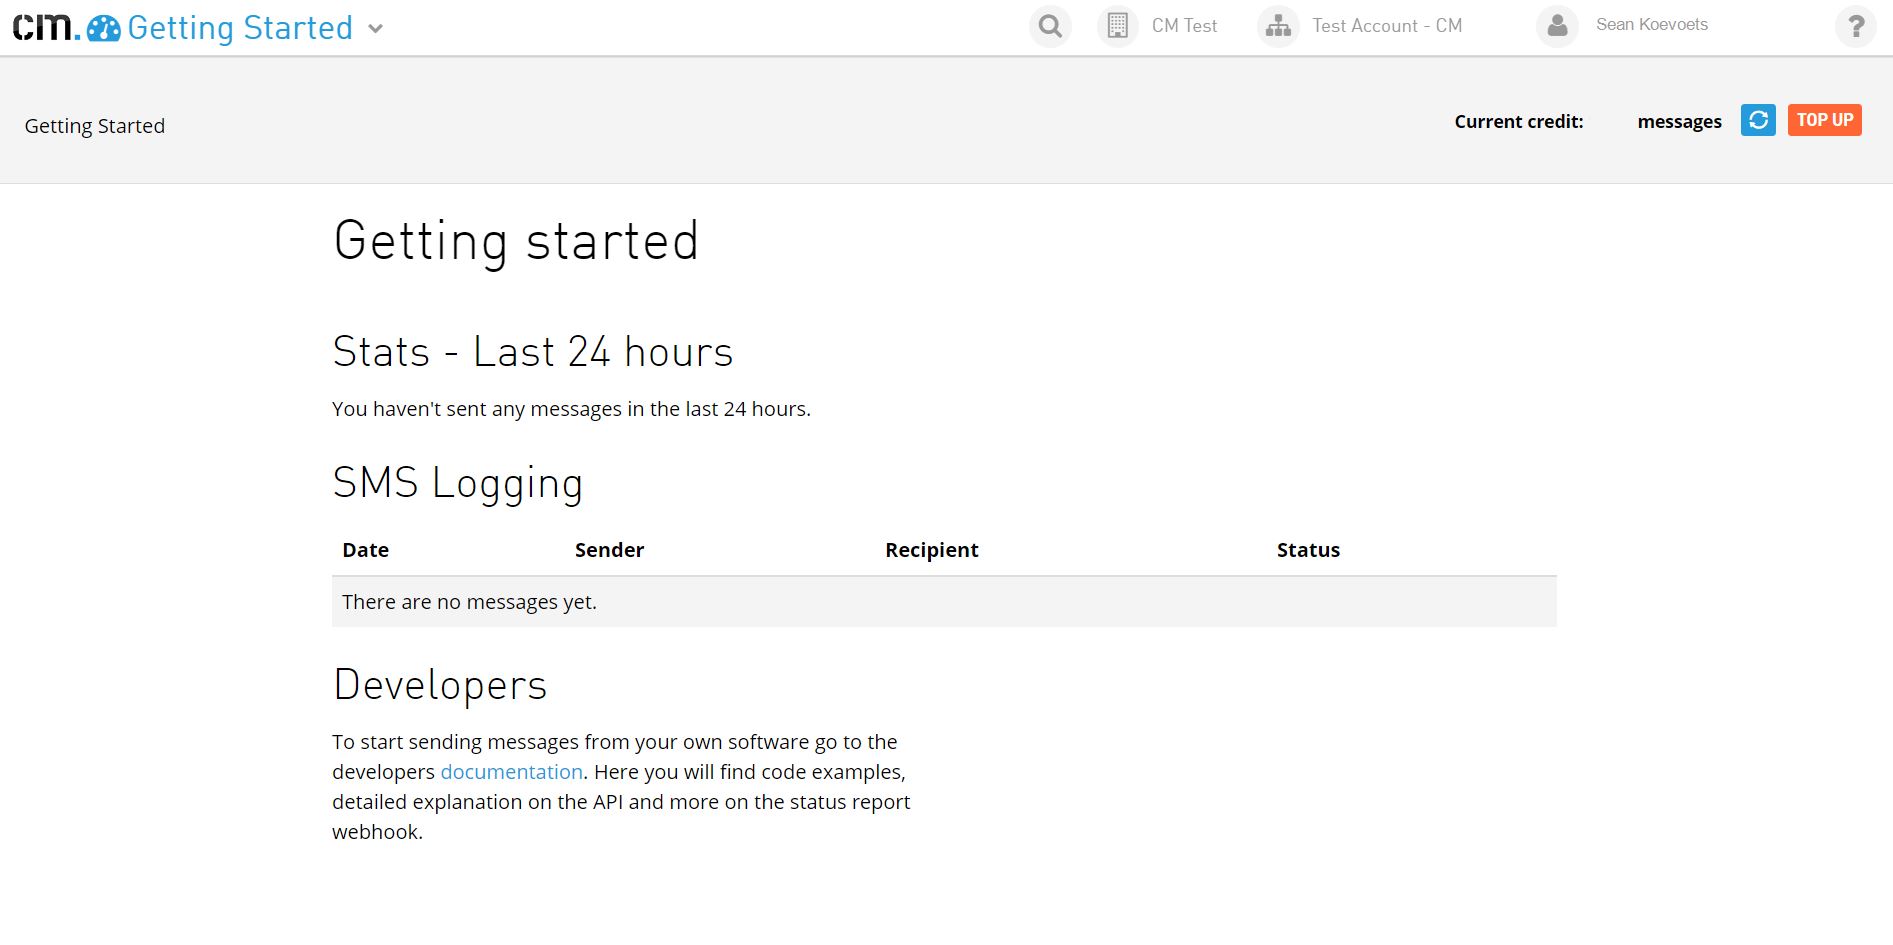Click the TOP UP button
The image size is (1893, 945).
pos(1825,120)
